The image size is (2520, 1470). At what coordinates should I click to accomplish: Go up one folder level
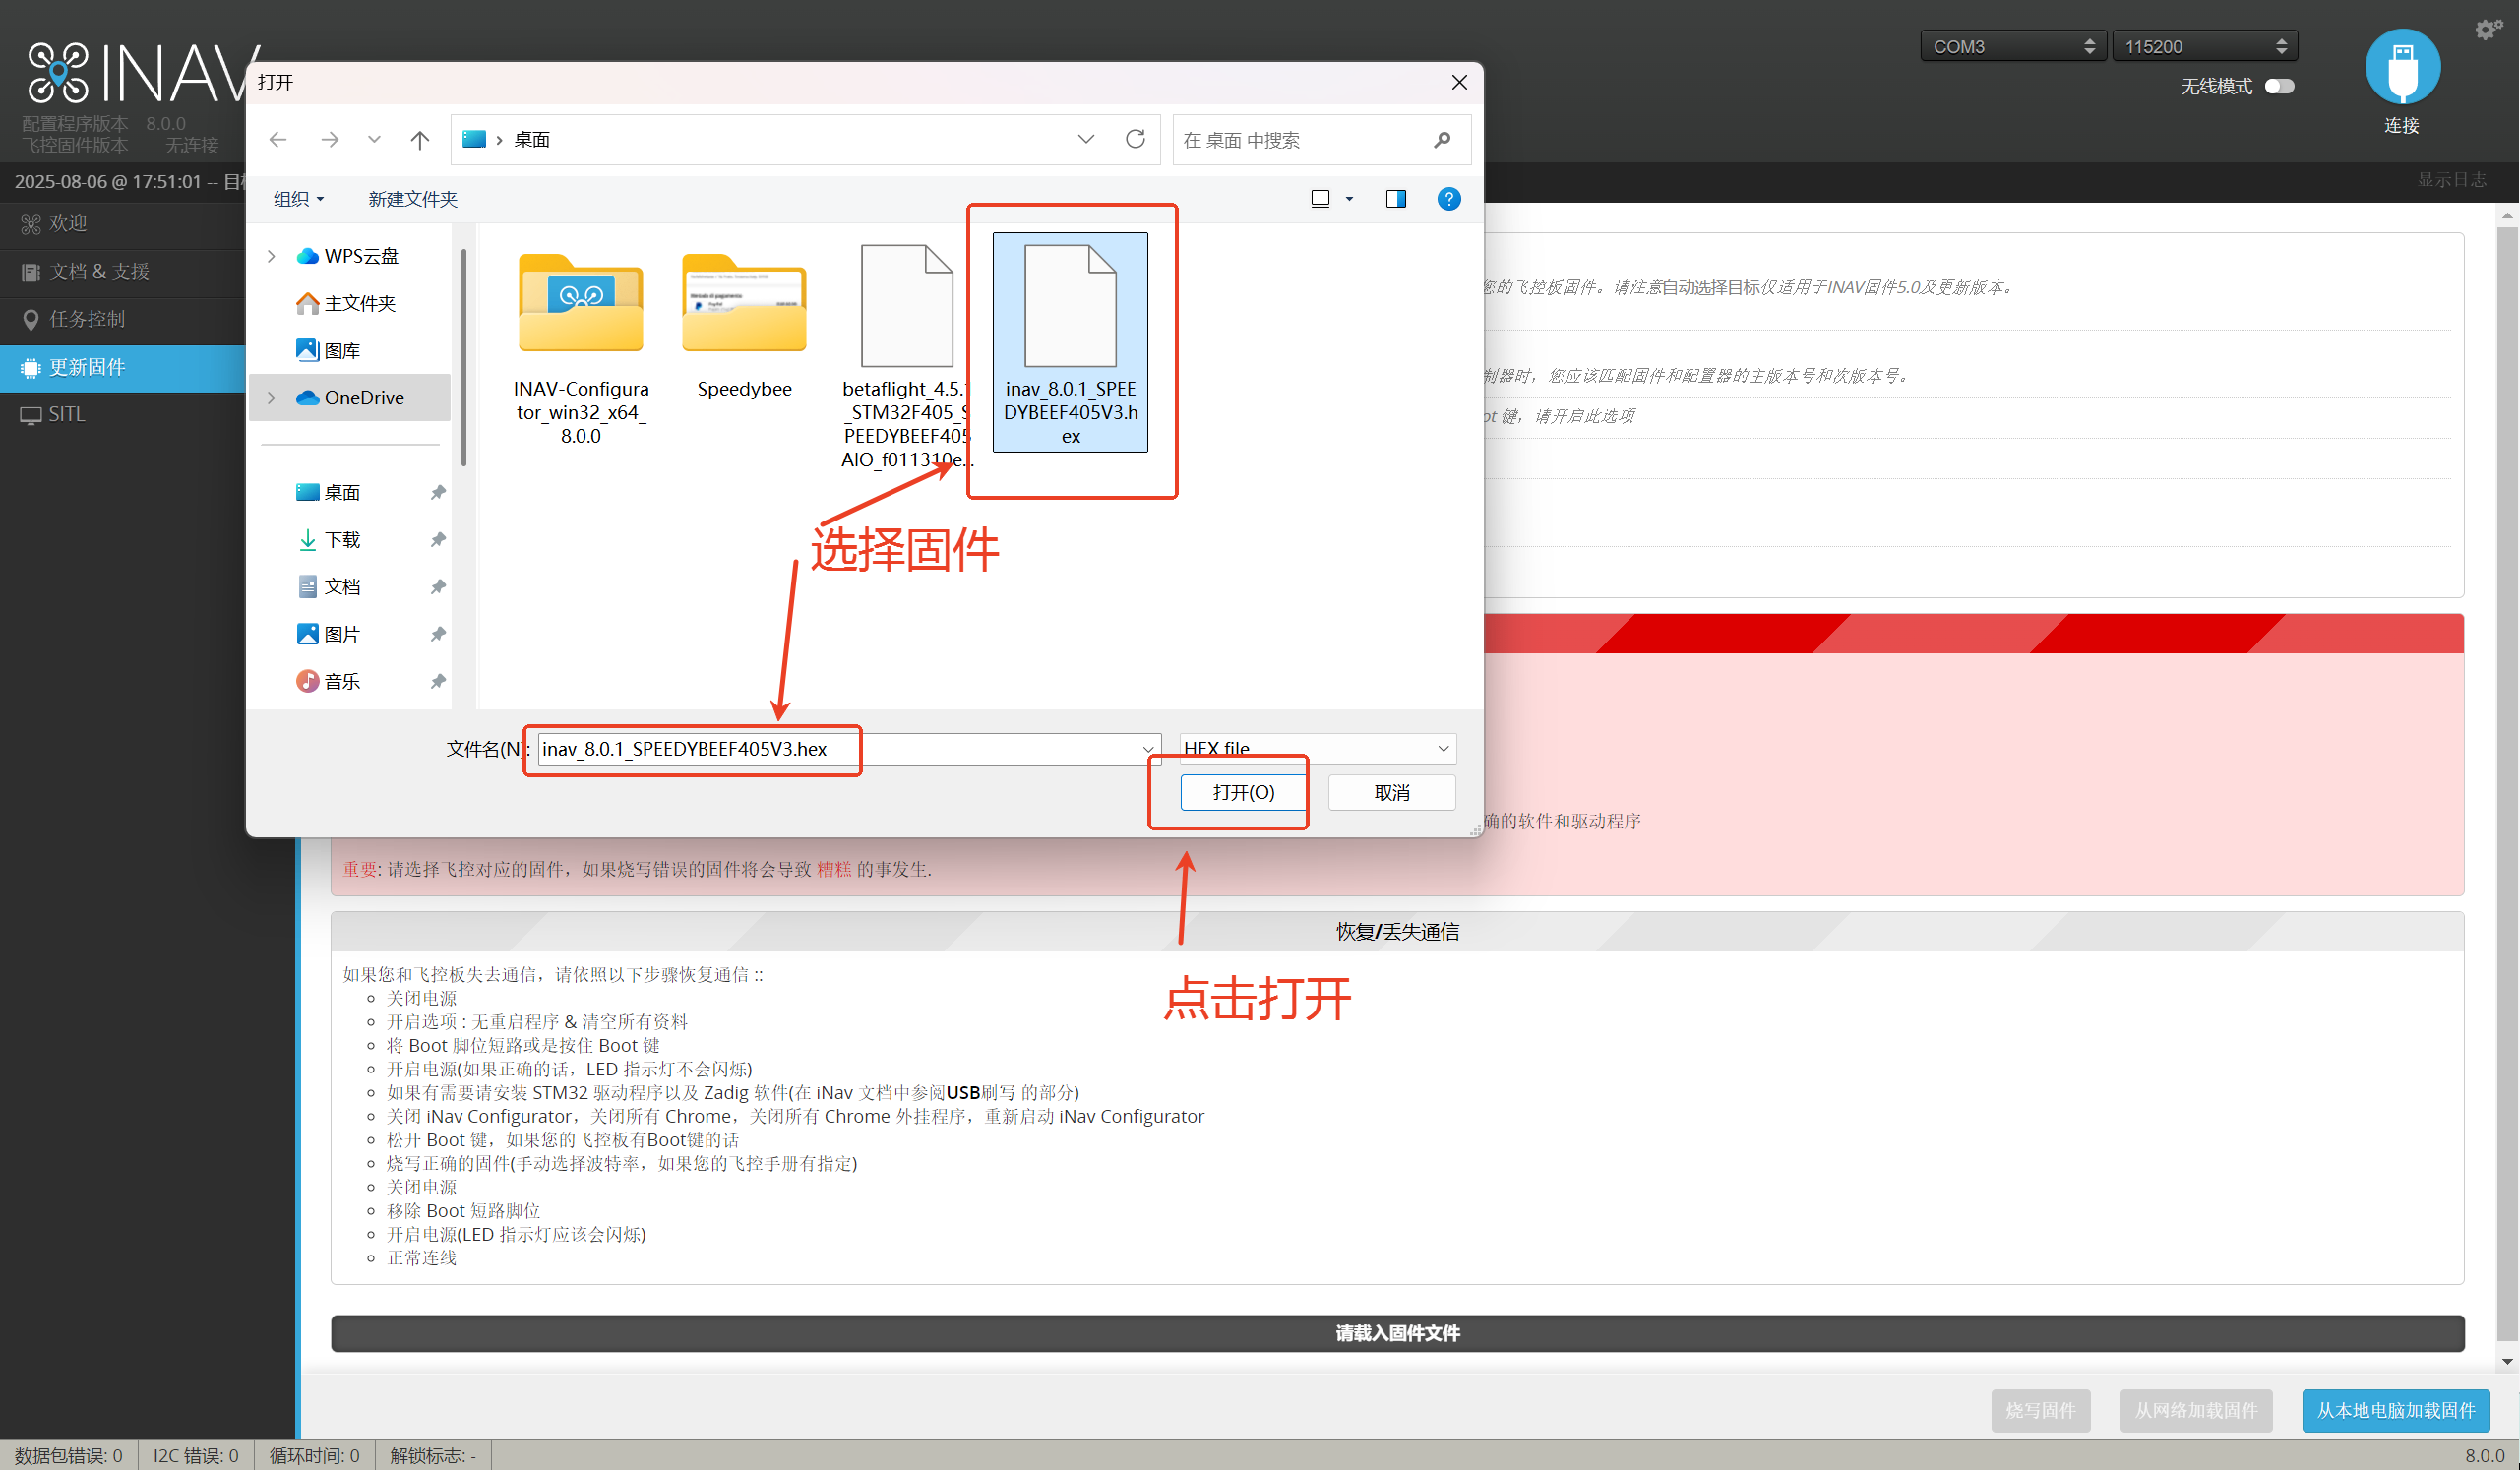click(420, 140)
